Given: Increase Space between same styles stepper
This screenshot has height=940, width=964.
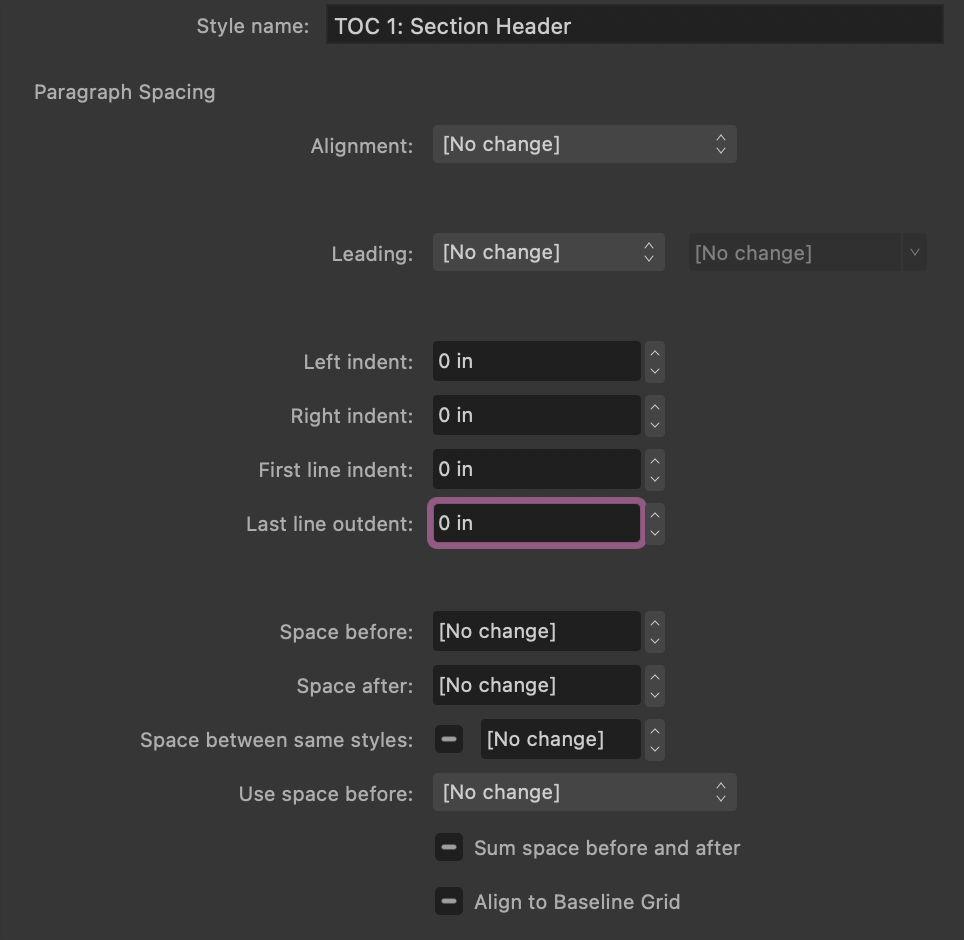Looking at the screenshot, I should click(x=655, y=731).
